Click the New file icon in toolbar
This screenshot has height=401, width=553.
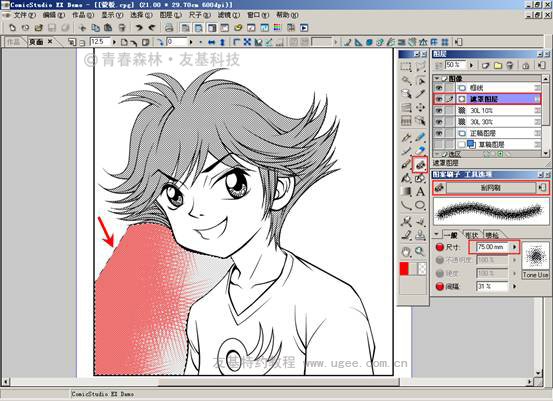12,28
